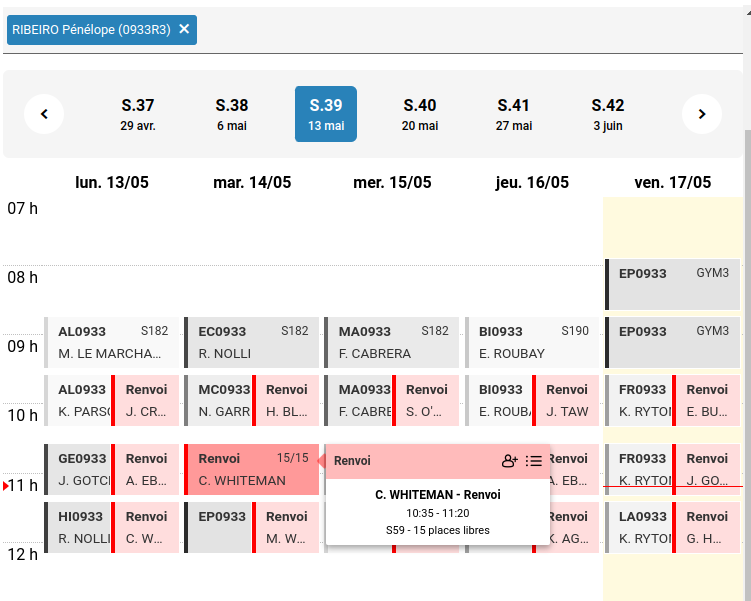Image resolution: width=751 pixels, height=601 pixels.
Task: Go to previous weeks with left arrow
Action: click(x=44, y=114)
